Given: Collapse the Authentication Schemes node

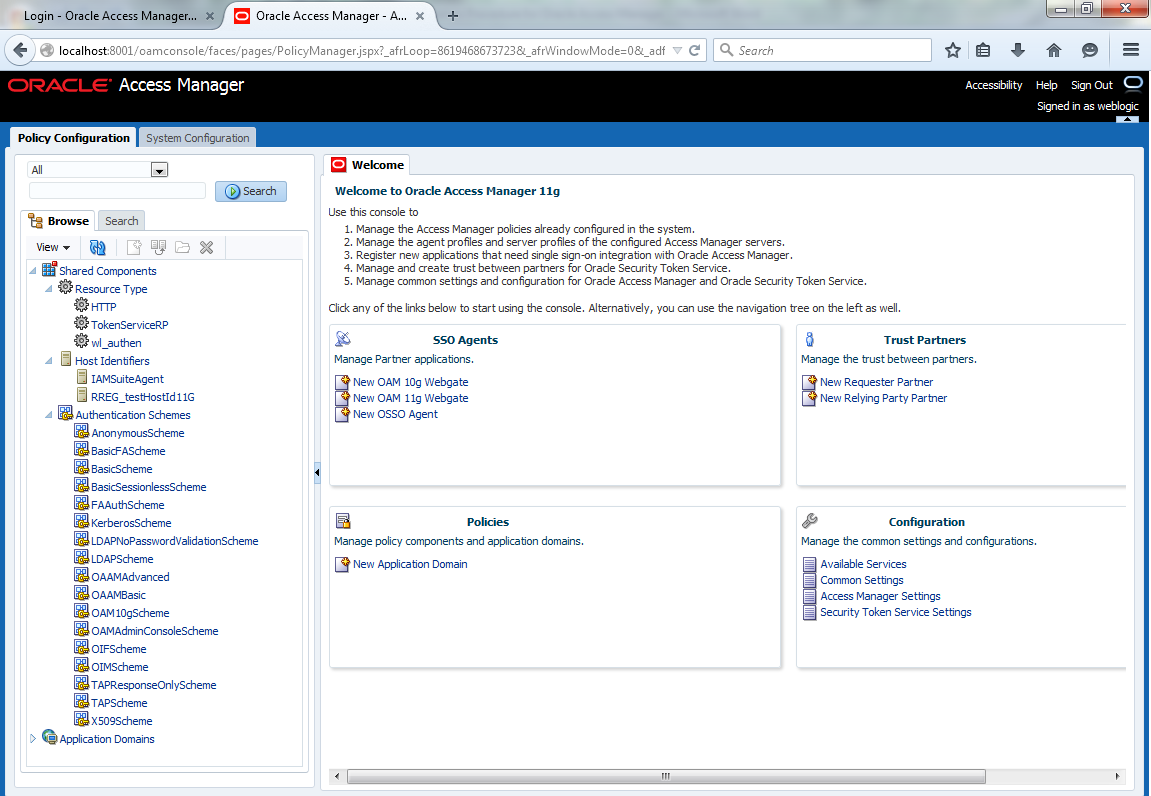Looking at the screenshot, I should point(49,415).
